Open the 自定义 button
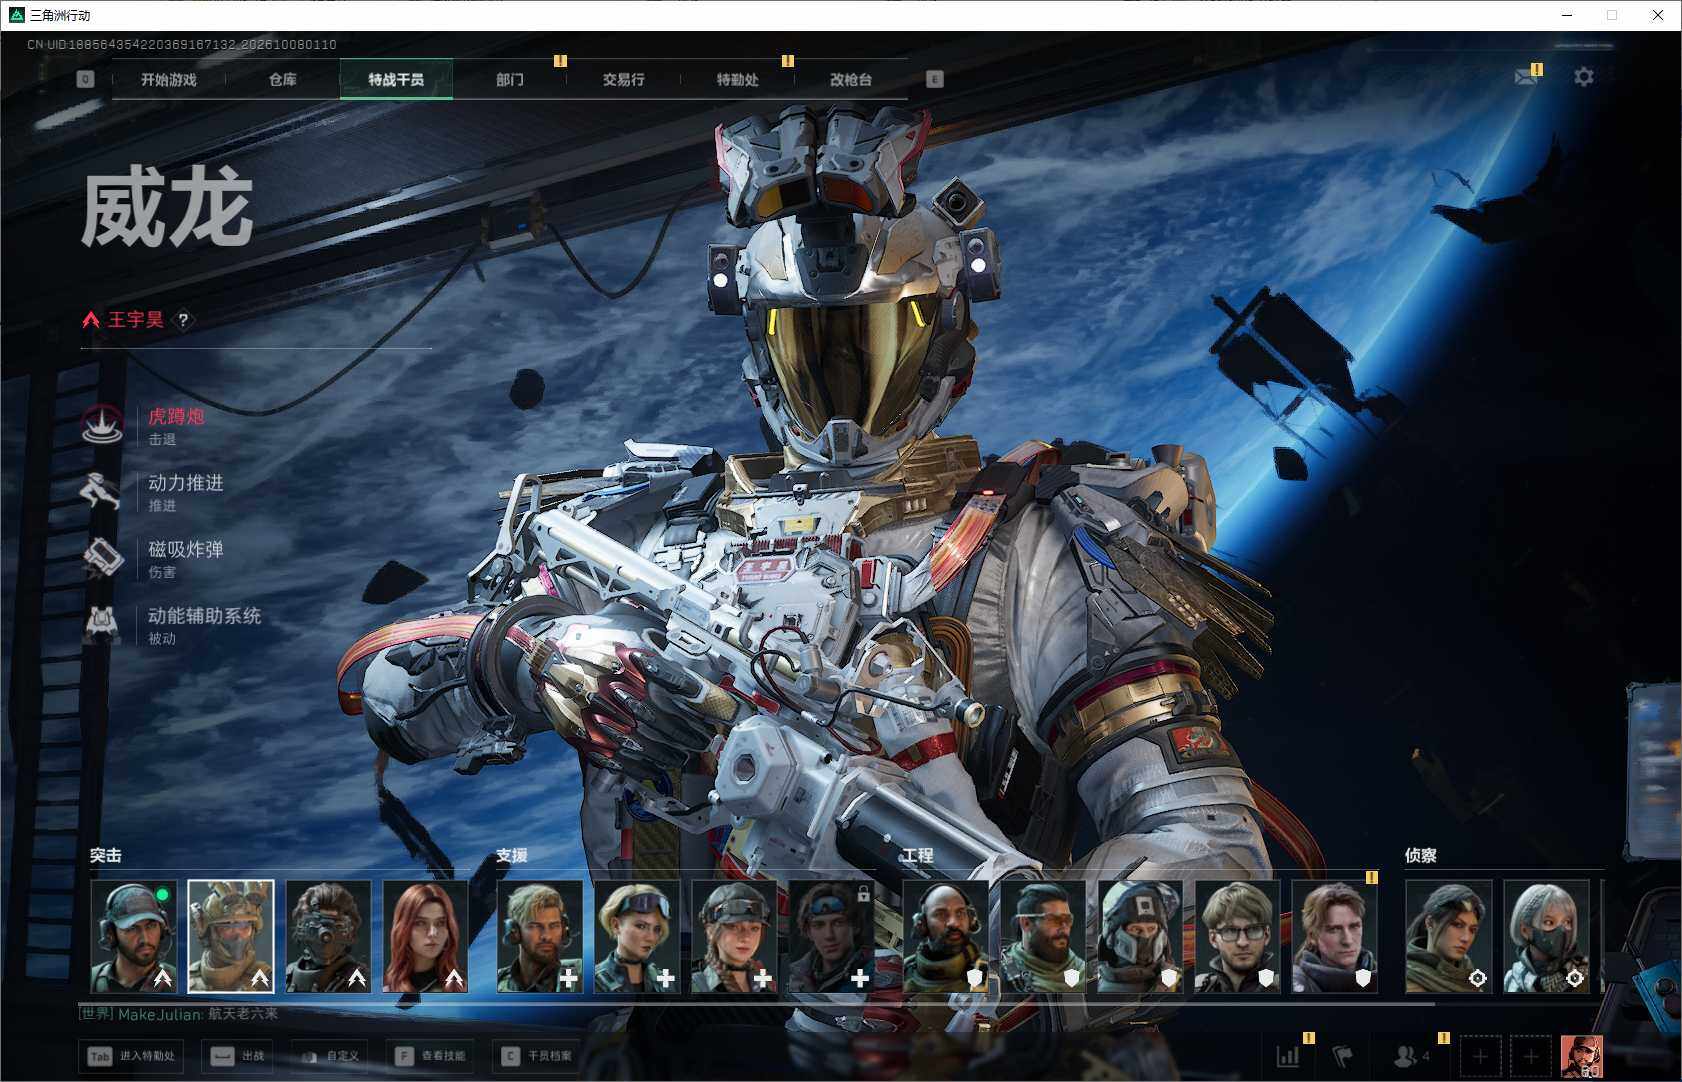The width and height of the screenshot is (1682, 1082). tap(329, 1056)
